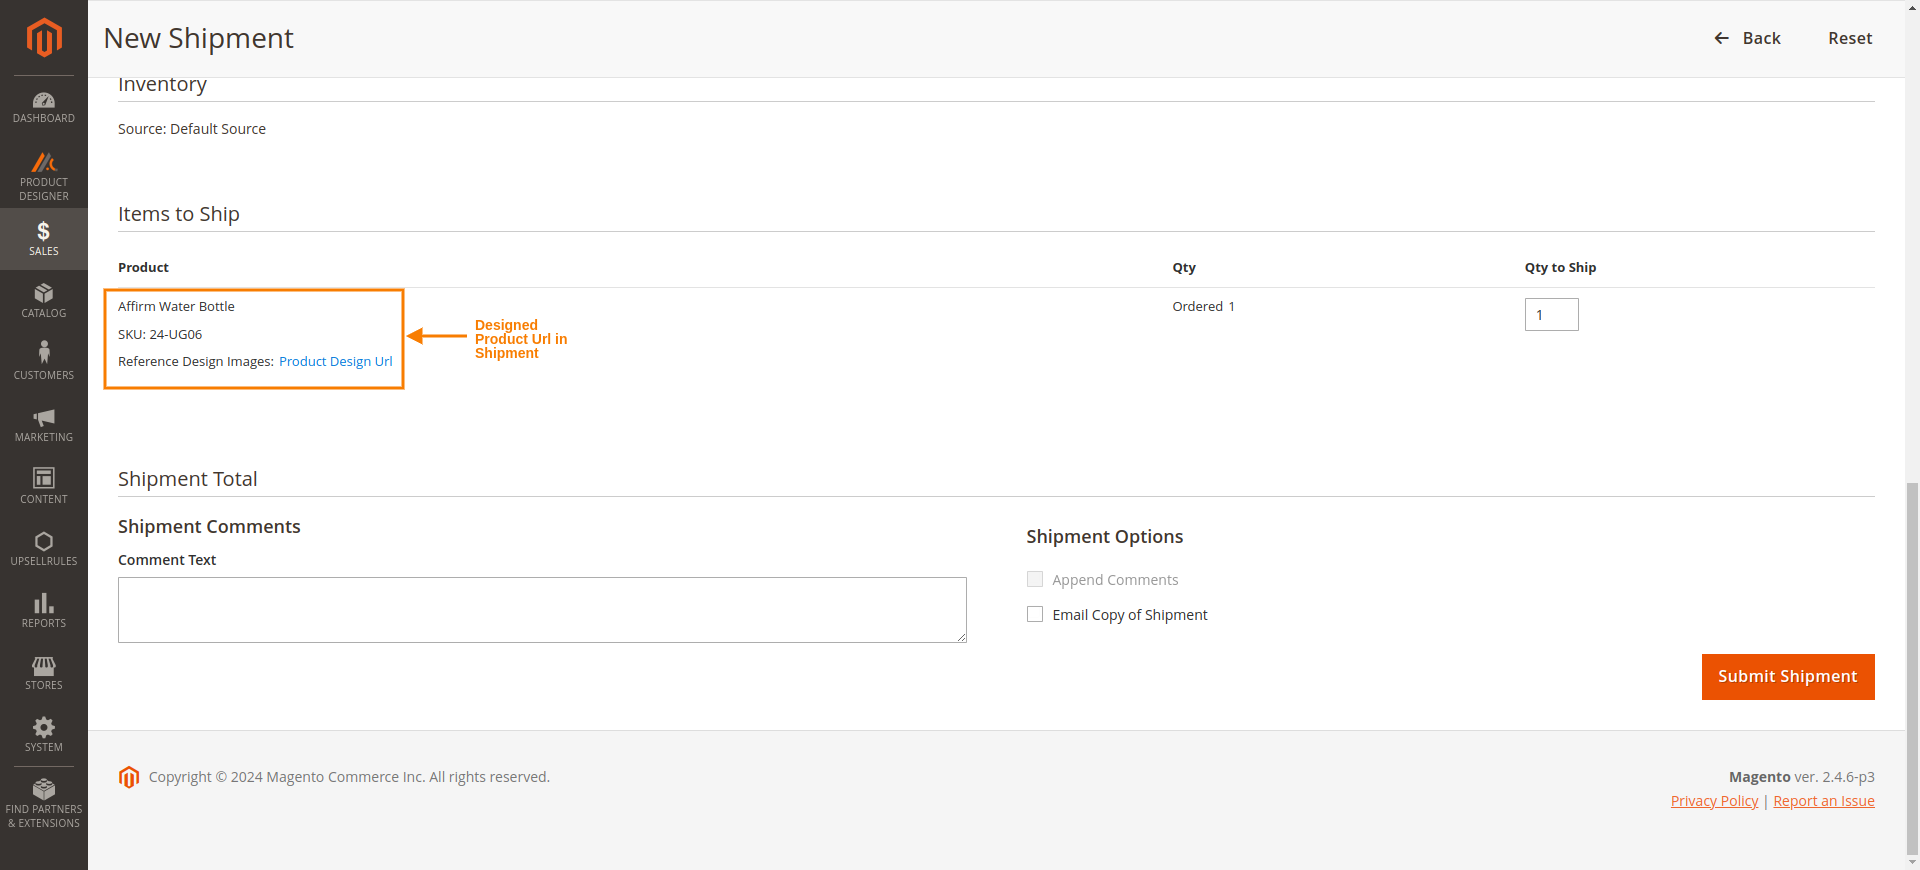Screen dimensions: 1920x870
Task: Open the Stores menu
Action: pos(44,673)
